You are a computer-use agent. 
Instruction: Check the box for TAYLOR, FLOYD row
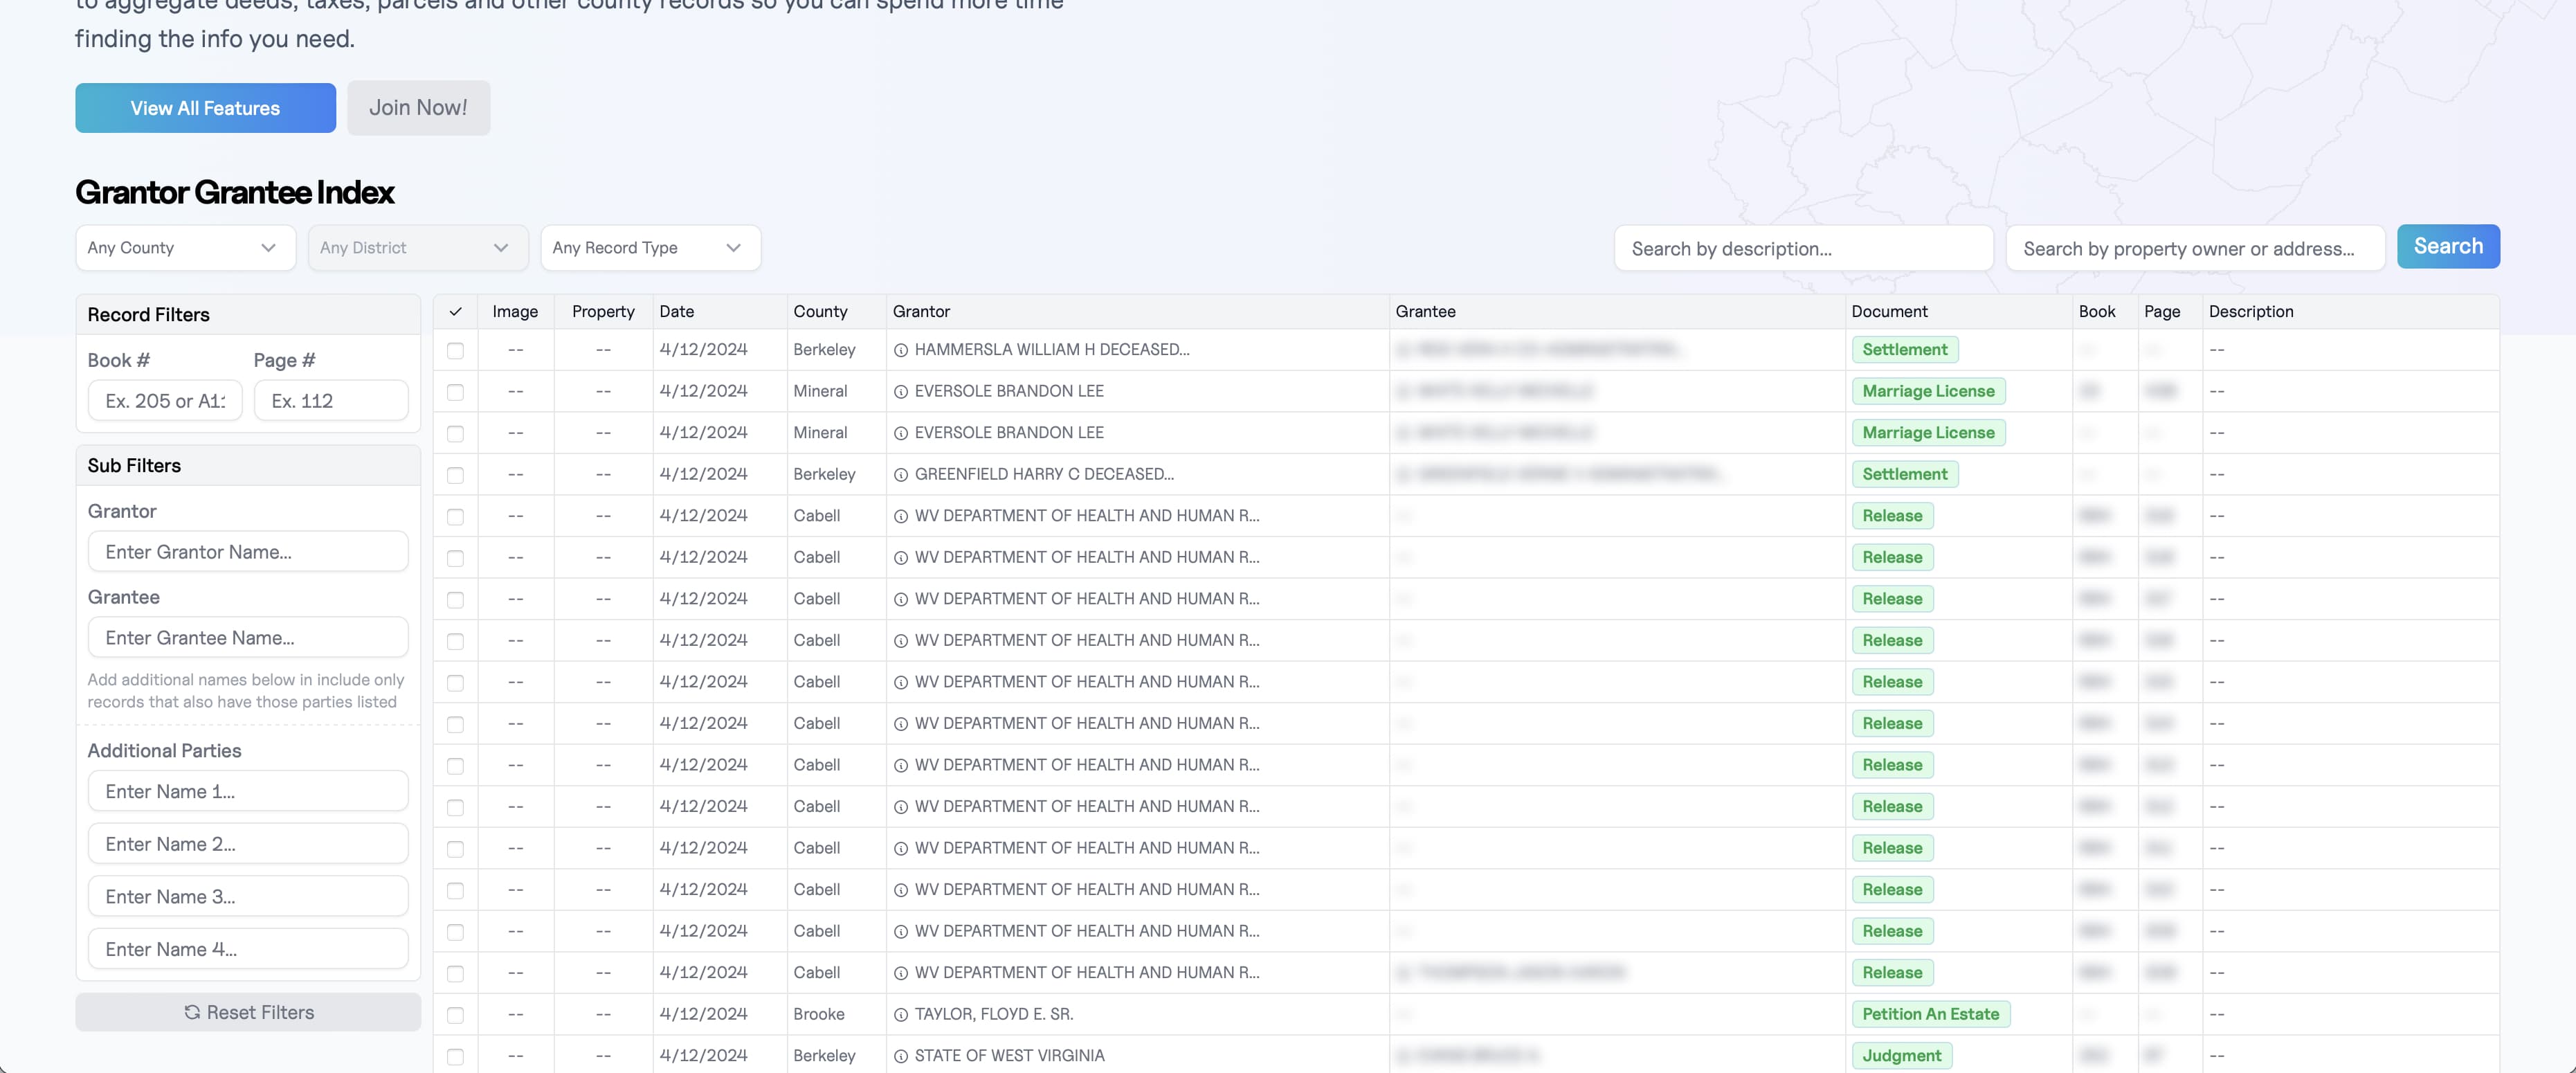pos(455,1015)
